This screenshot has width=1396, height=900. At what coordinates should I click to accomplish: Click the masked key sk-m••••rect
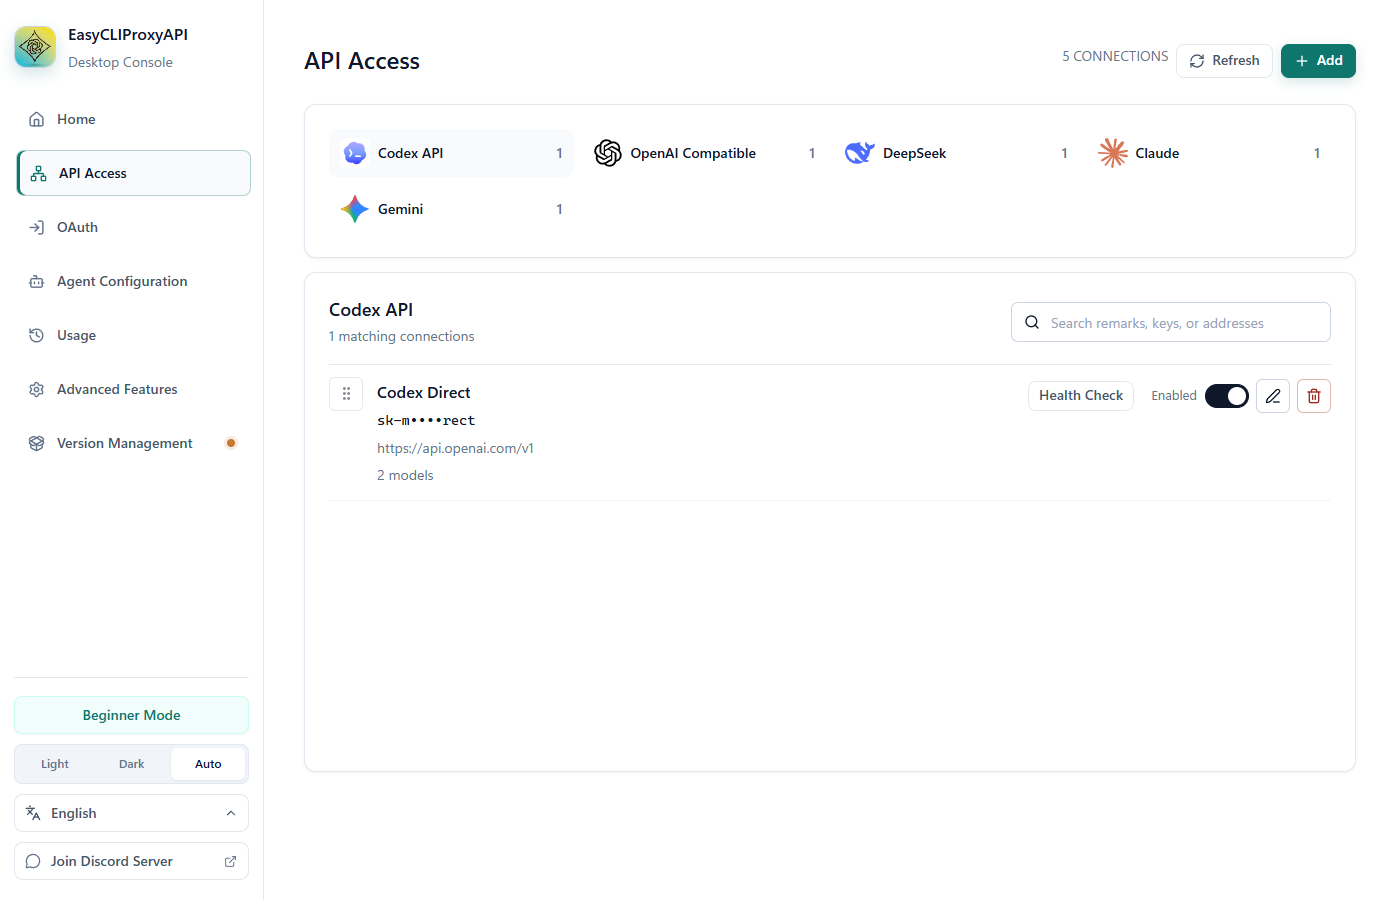pos(426,421)
